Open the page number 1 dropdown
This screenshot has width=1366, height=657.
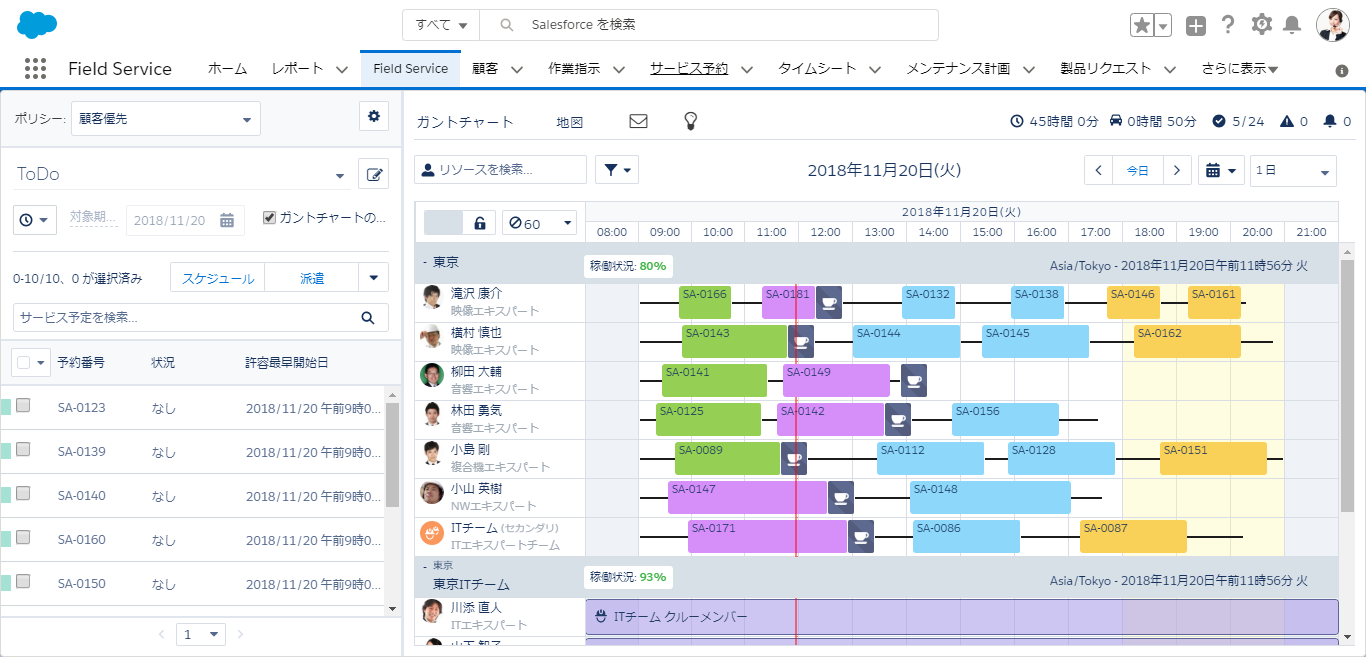click(201, 634)
